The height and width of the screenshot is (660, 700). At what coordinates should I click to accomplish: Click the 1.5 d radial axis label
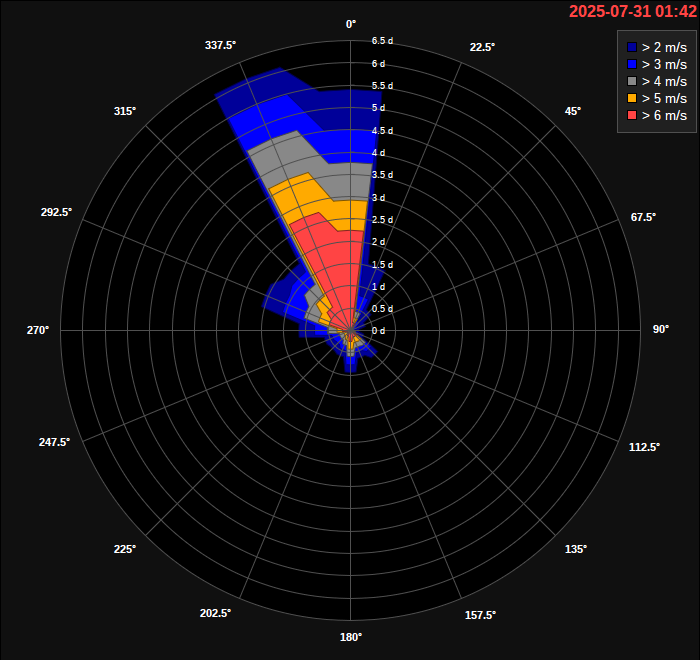(383, 265)
